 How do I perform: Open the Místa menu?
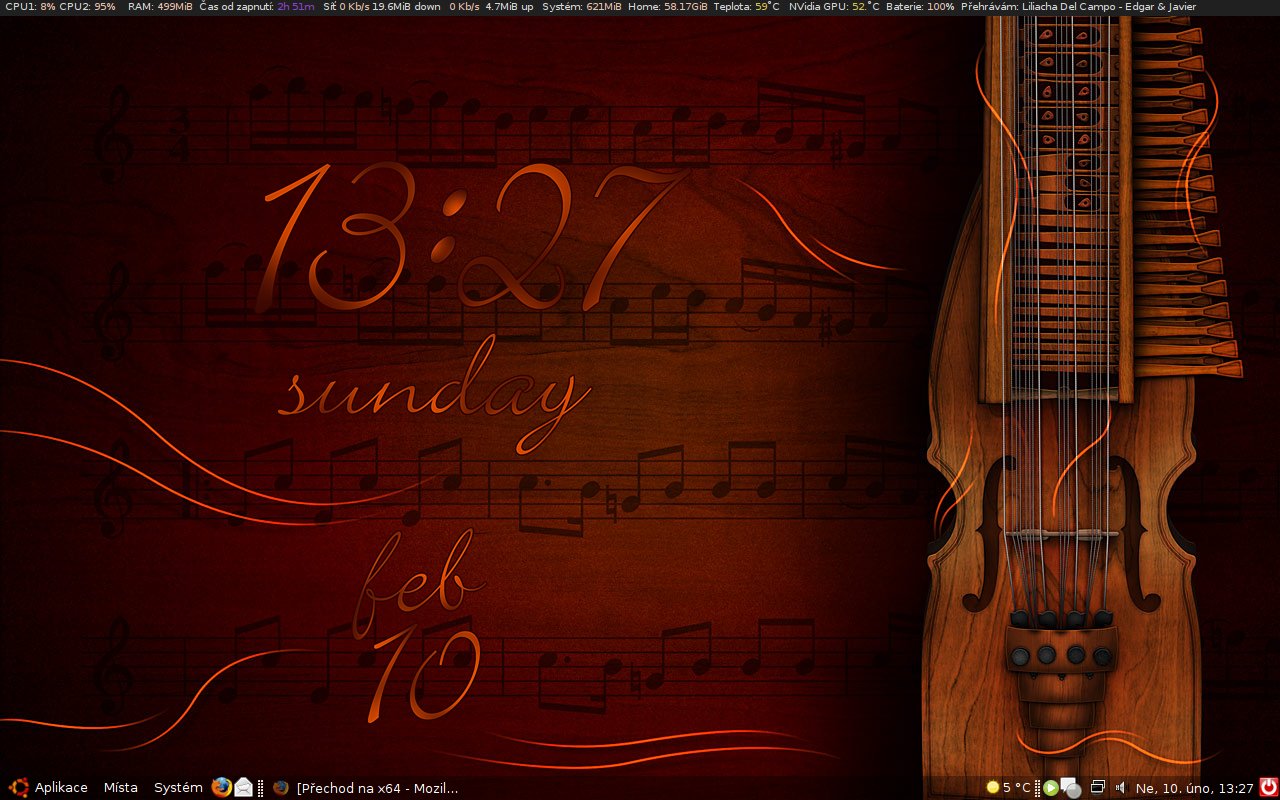click(x=120, y=787)
